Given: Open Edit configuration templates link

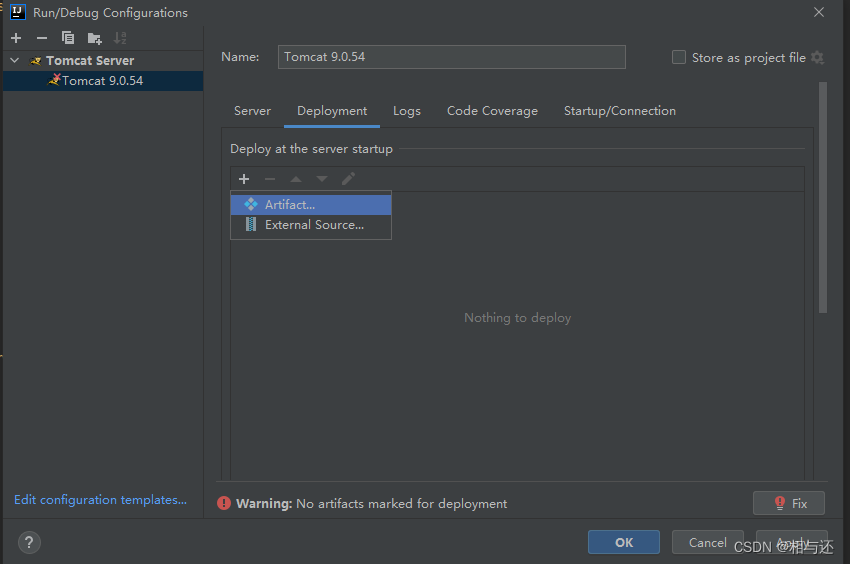Looking at the screenshot, I should pos(100,499).
